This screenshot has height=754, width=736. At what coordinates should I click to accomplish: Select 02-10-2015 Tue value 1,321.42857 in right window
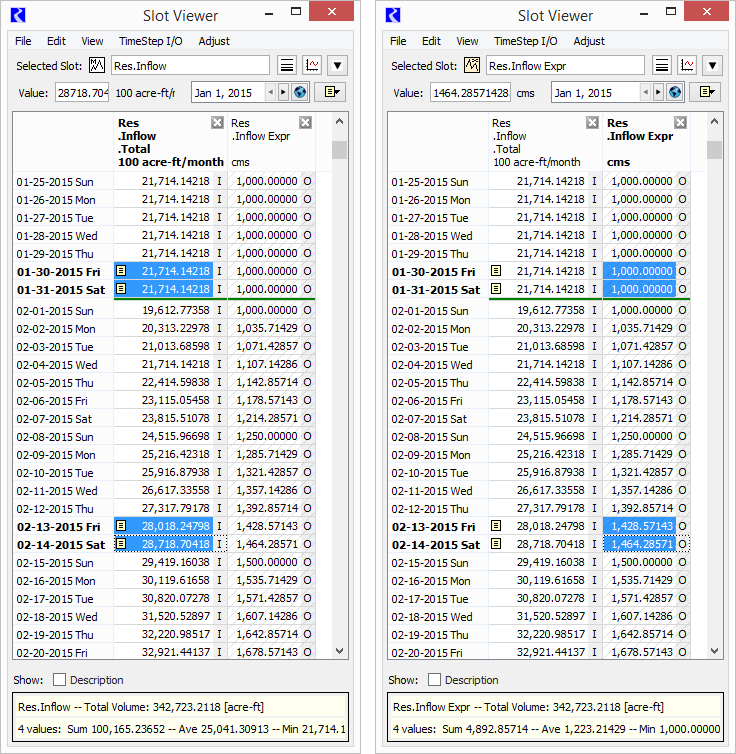(640, 472)
